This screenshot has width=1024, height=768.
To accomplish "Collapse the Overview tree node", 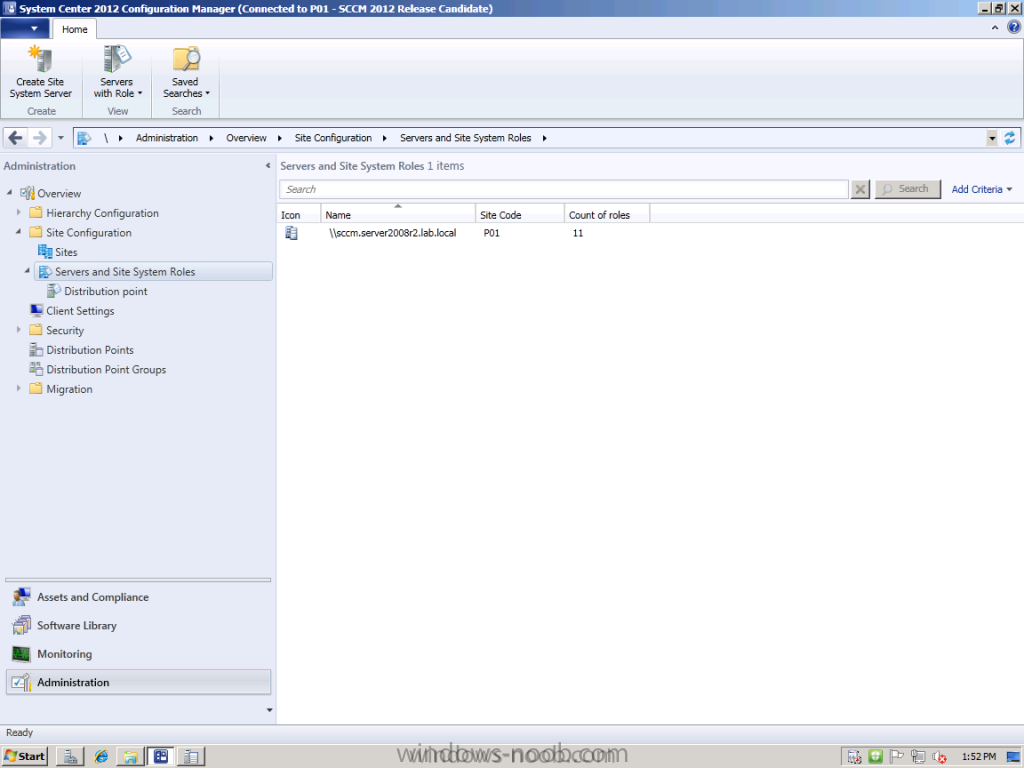I will point(10,193).
